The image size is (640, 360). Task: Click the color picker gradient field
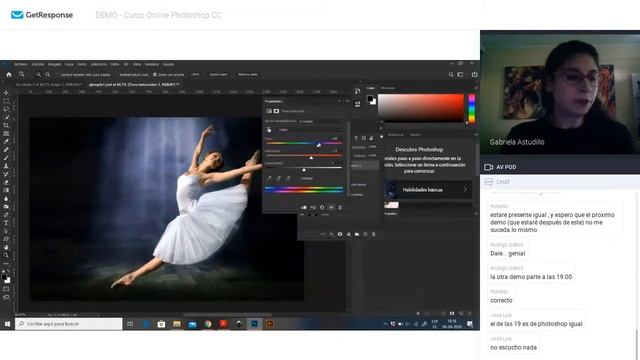click(421, 108)
